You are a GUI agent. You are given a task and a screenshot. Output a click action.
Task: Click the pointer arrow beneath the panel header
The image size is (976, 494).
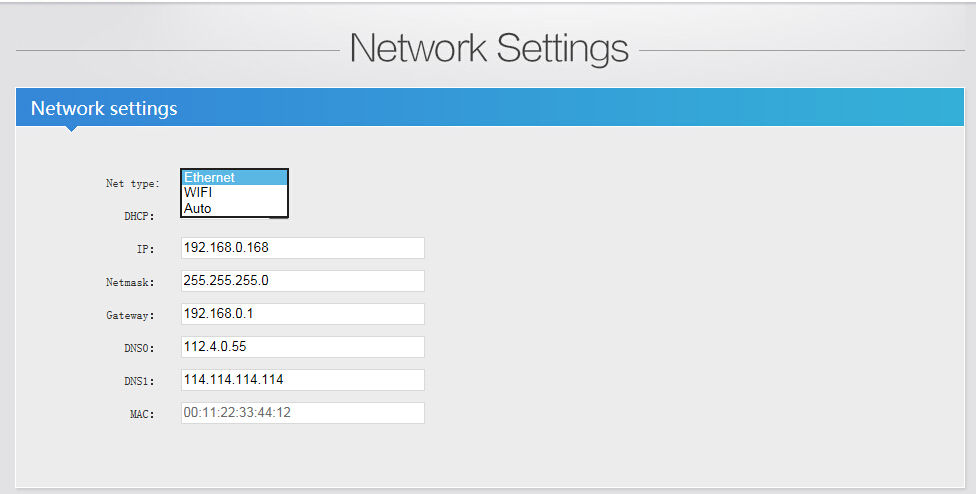(70, 129)
